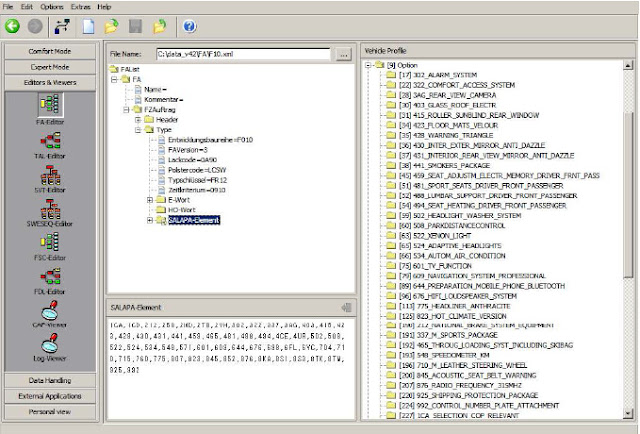
Task: Click folder icon of 601_TV_FUNCTION
Action: [x=391, y=266]
